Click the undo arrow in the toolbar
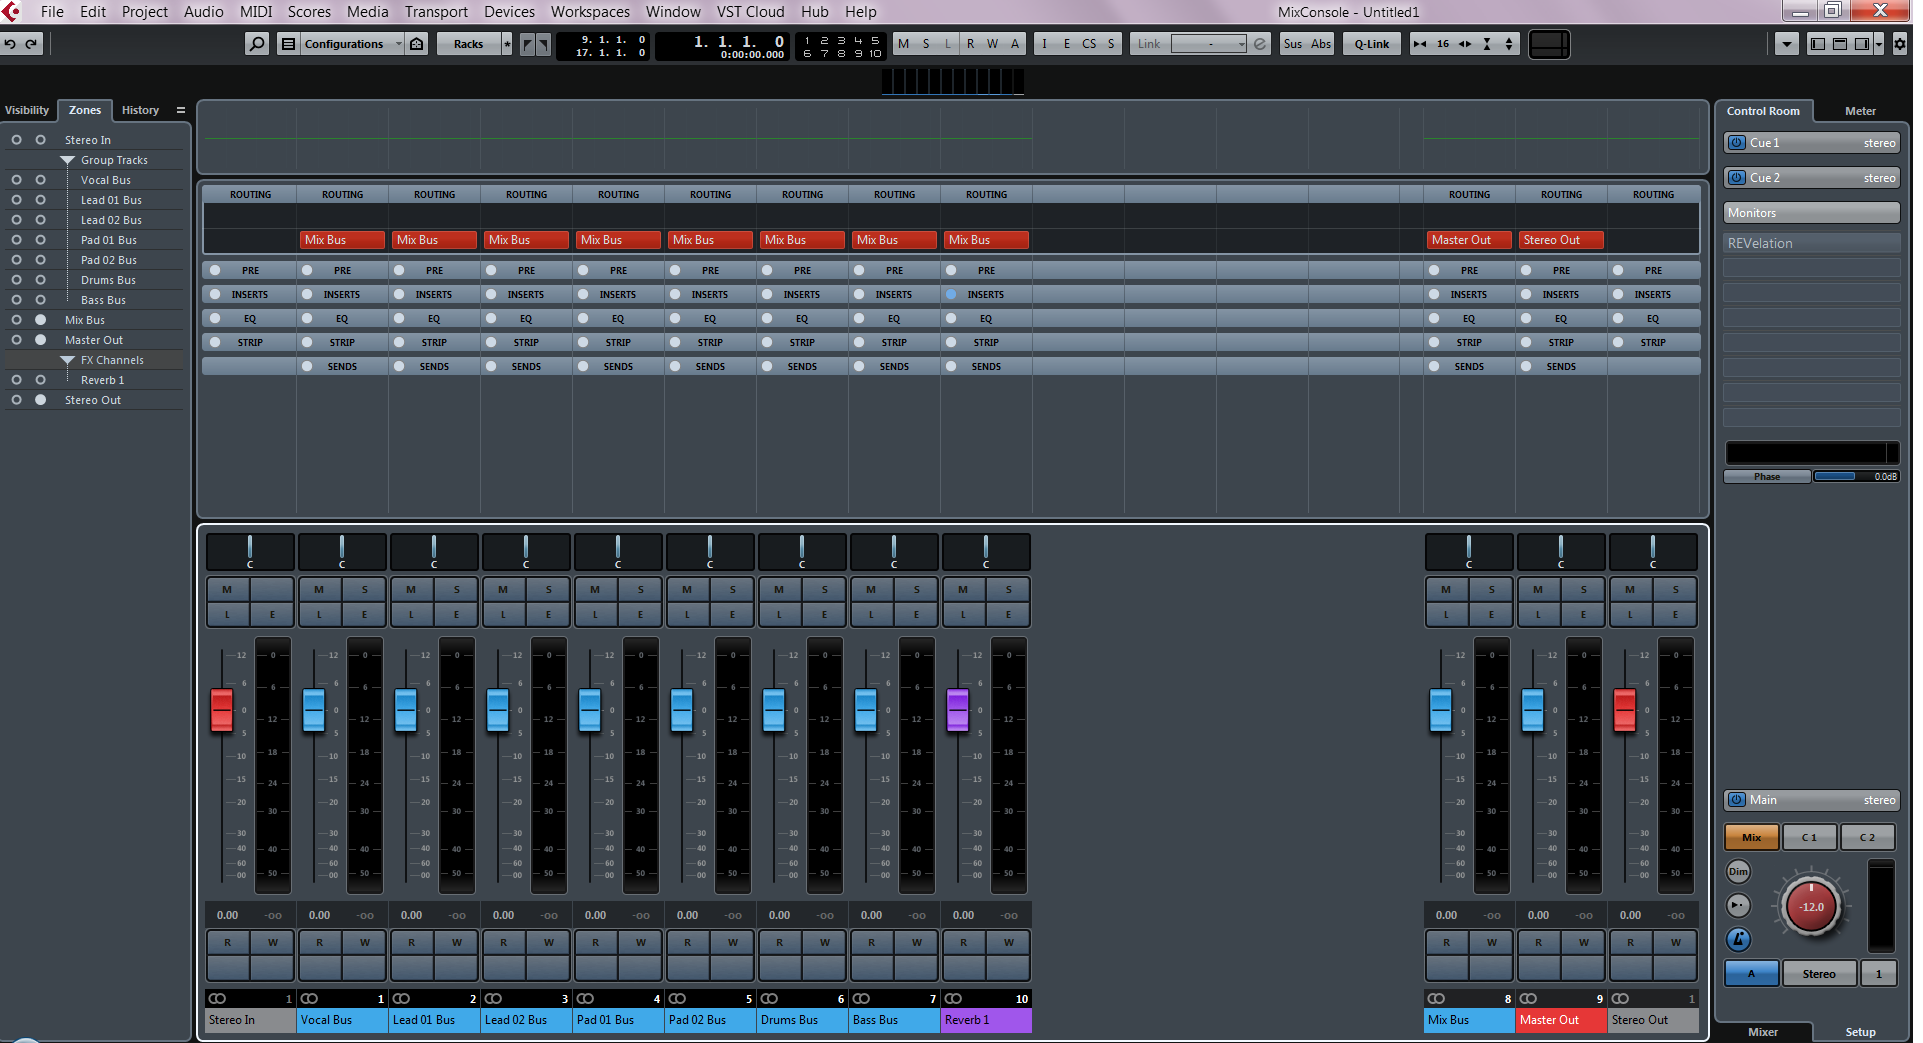Image resolution: width=1923 pixels, height=1043 pixels. click(x=10, y=44)
